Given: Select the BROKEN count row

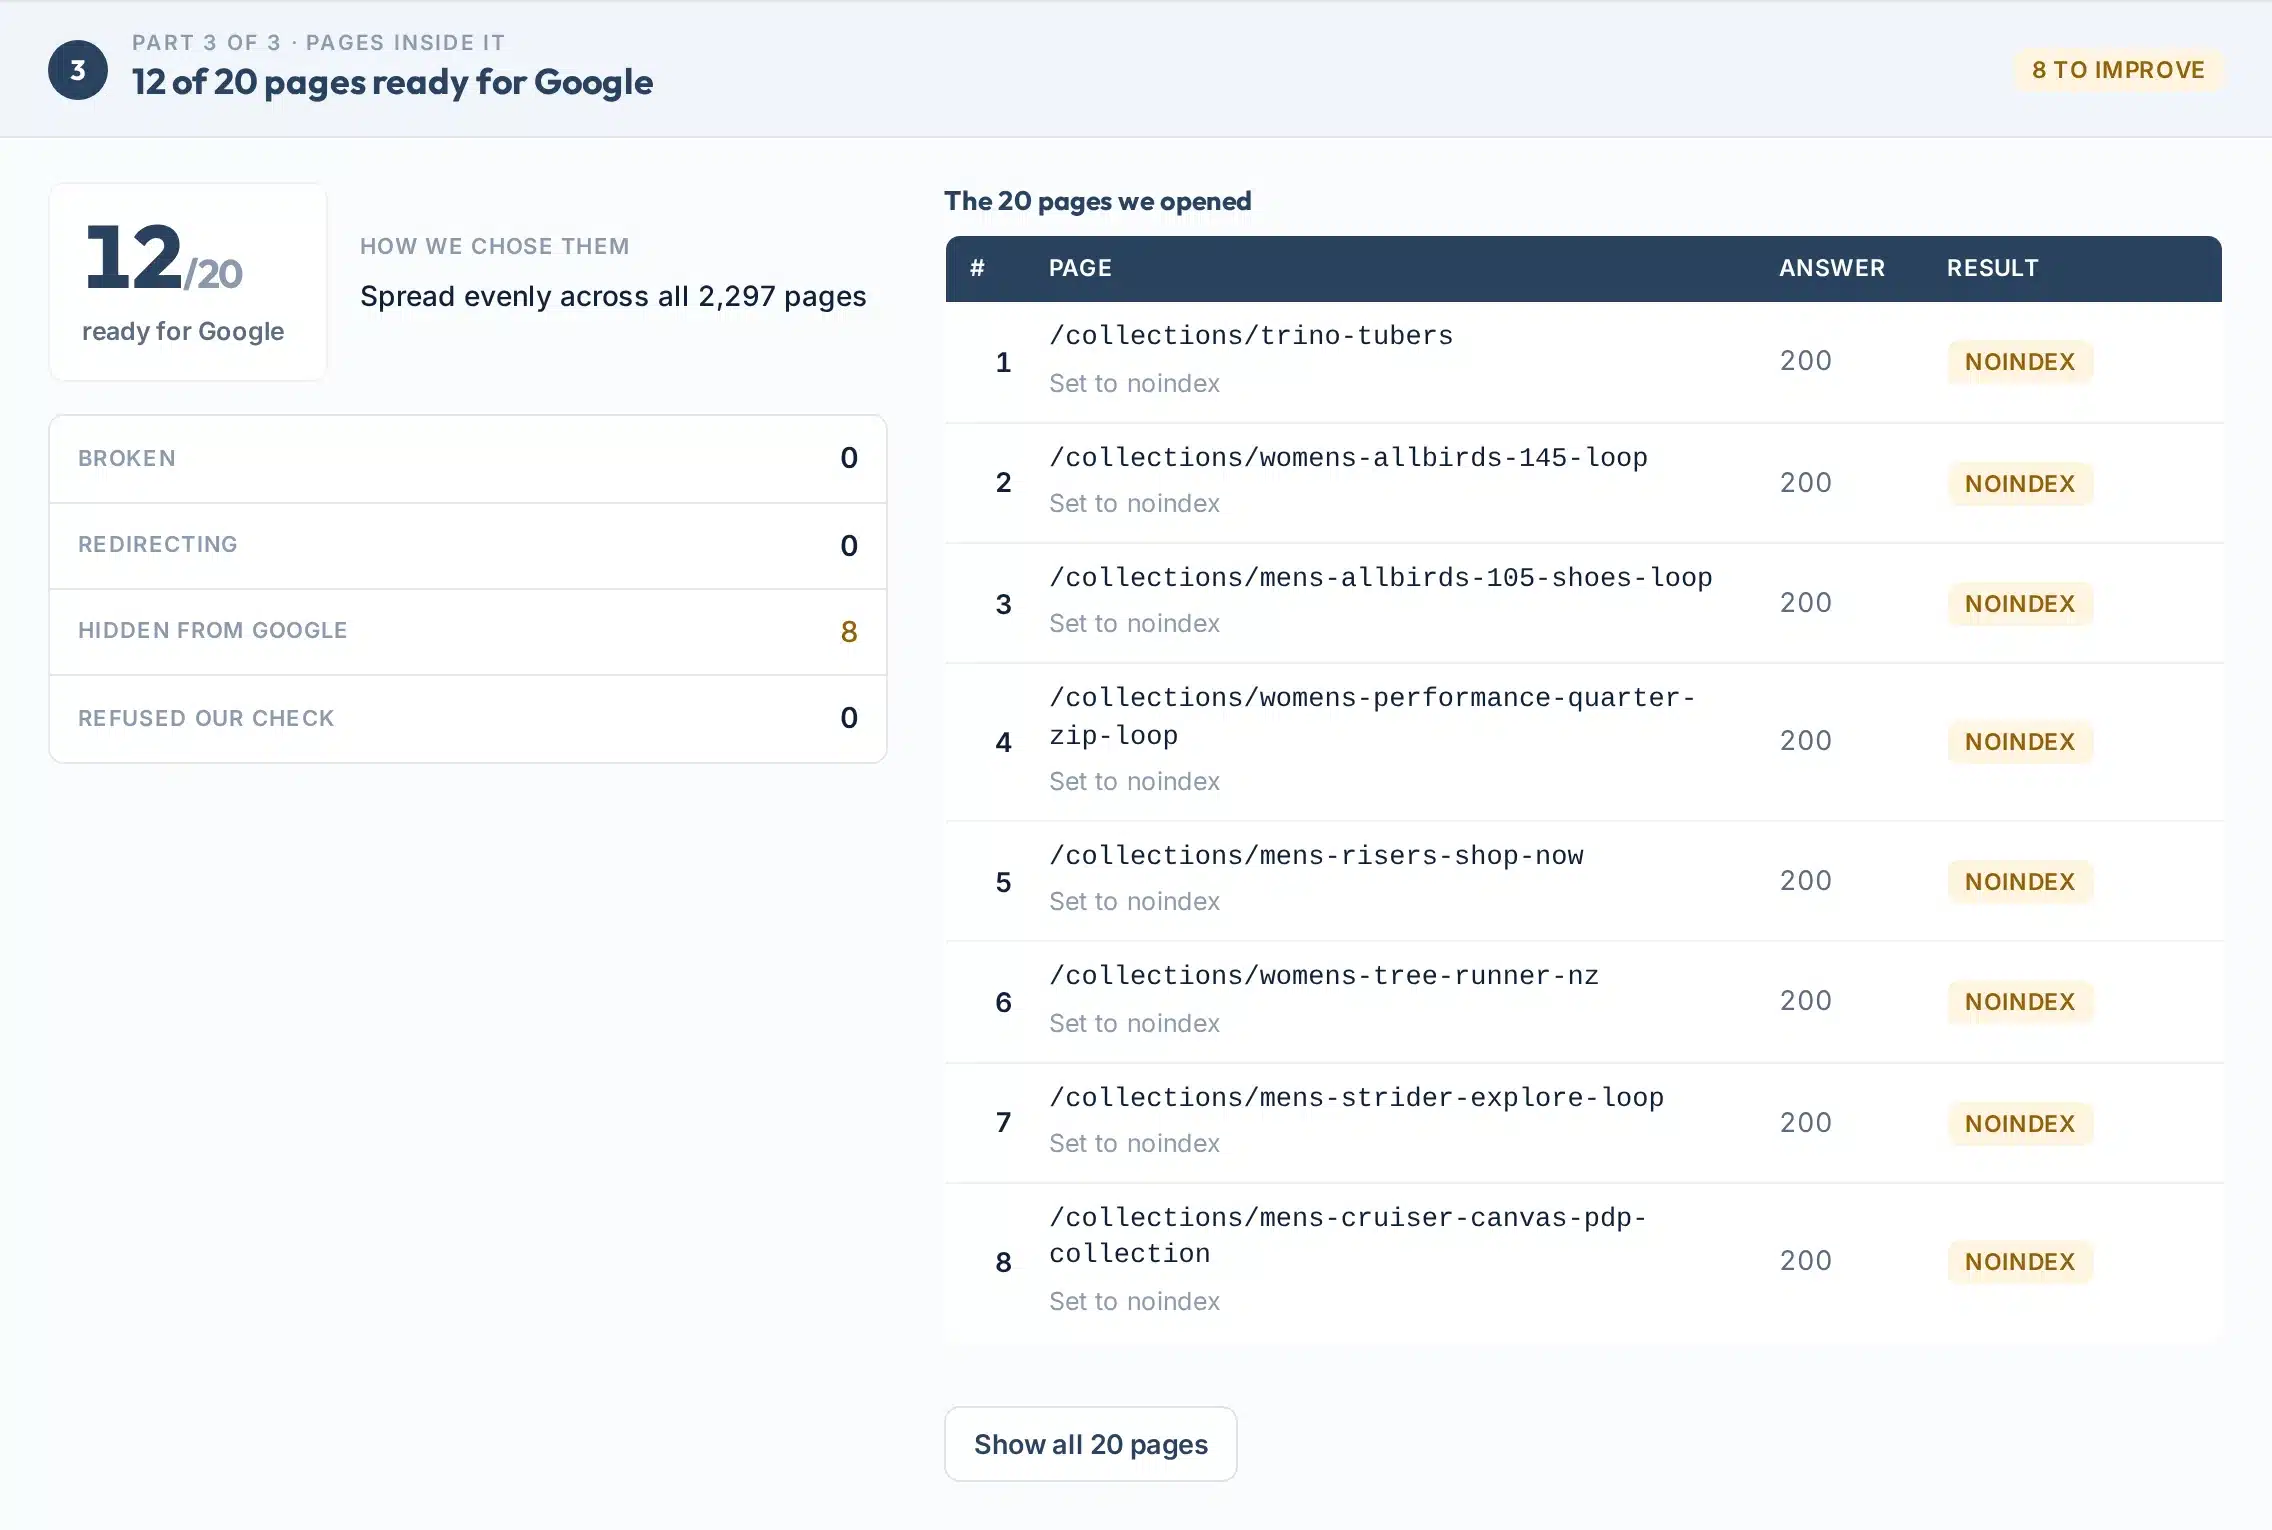Looking at the screenshot, I should (x=468, y=459).
